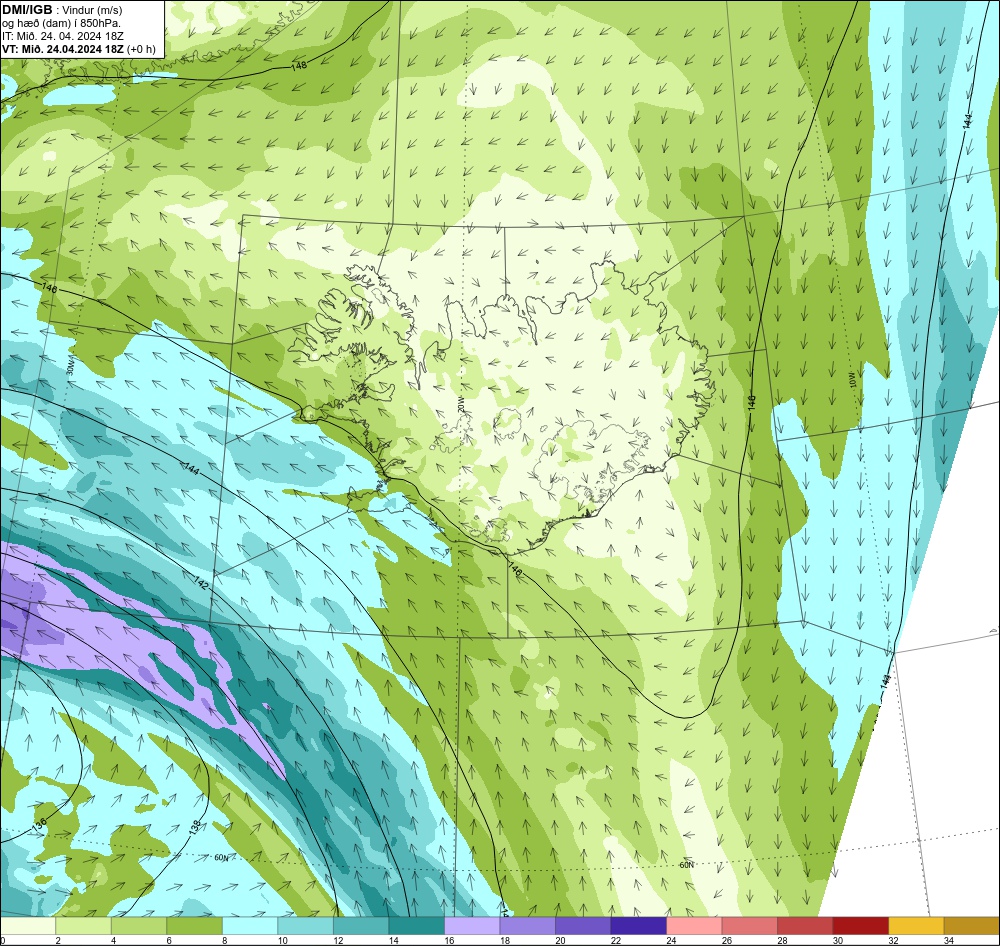Click the green 6–8 m/s legend swatch
This screenshot has height=946, width=1000.
(195, 926)
